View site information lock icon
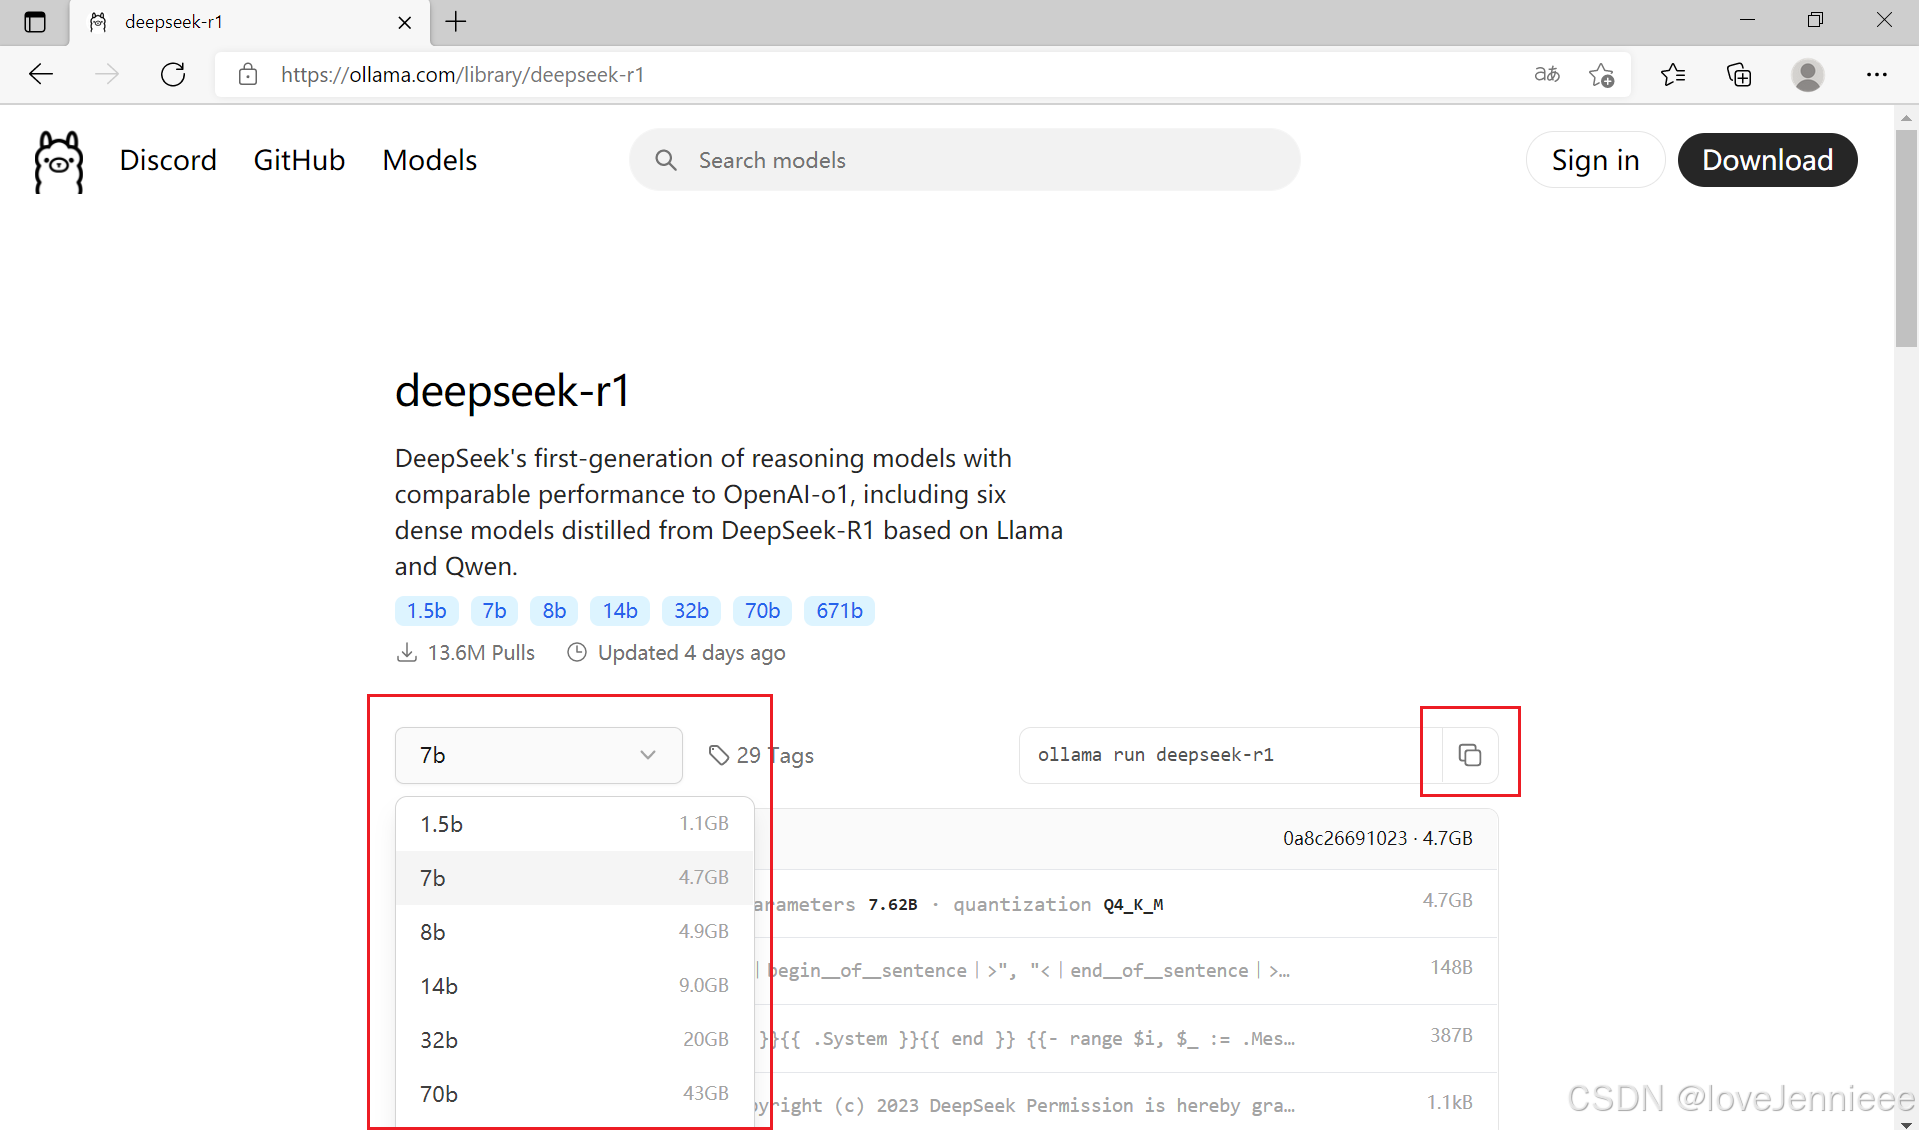The width and height of the screenshot is (1919, 1130). 248,74
